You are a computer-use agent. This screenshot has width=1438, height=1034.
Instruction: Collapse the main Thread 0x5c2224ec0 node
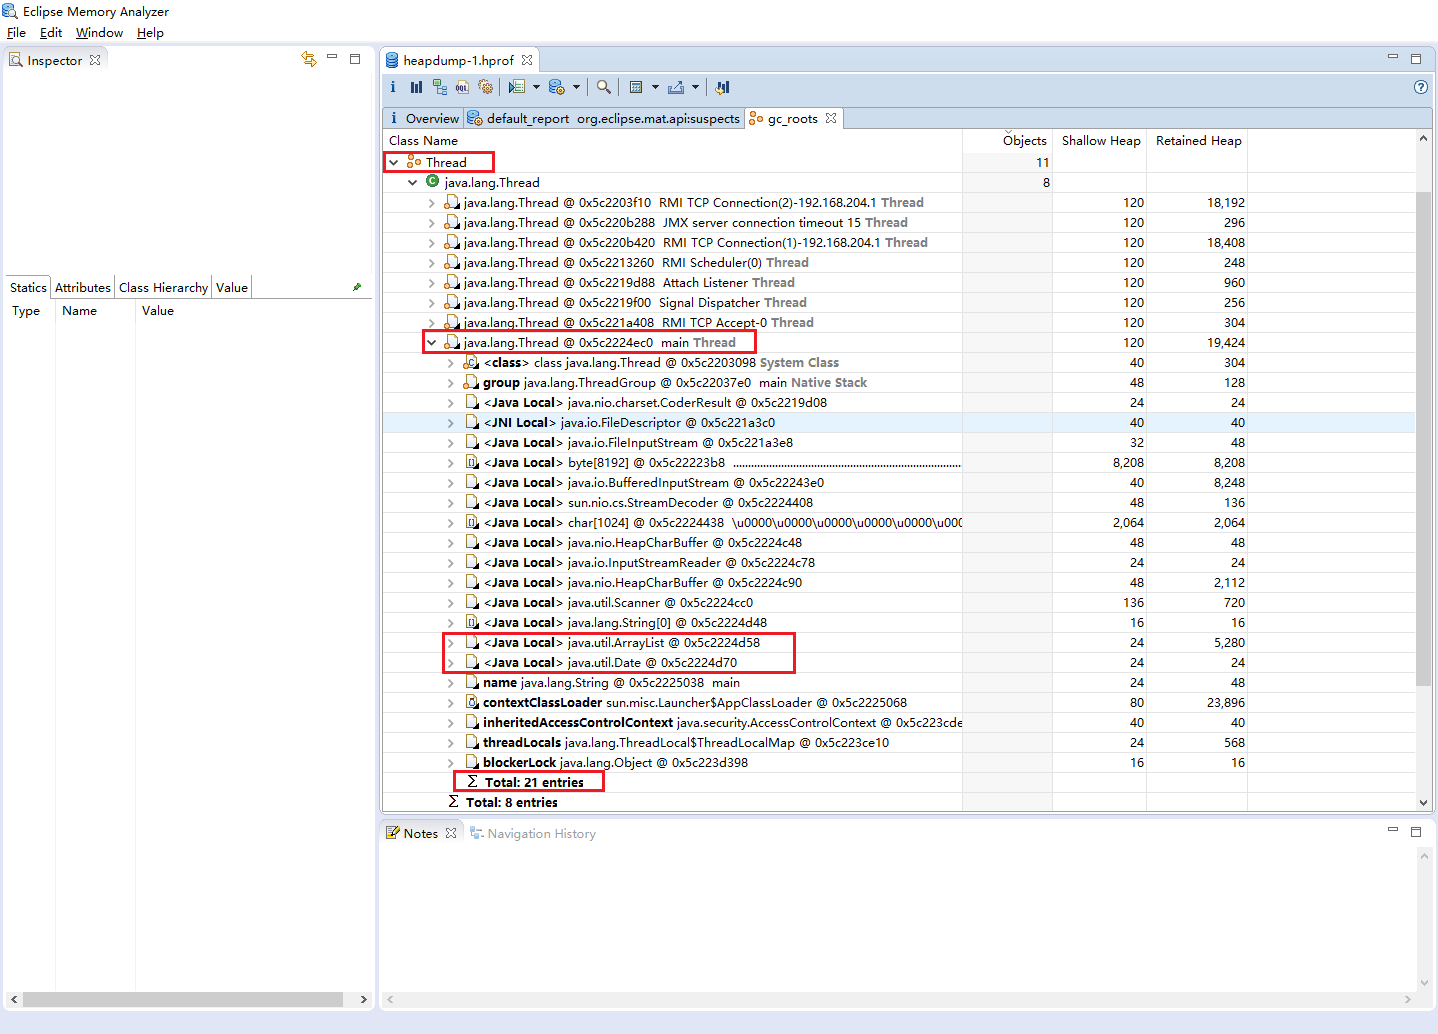[x=432, y=342]
